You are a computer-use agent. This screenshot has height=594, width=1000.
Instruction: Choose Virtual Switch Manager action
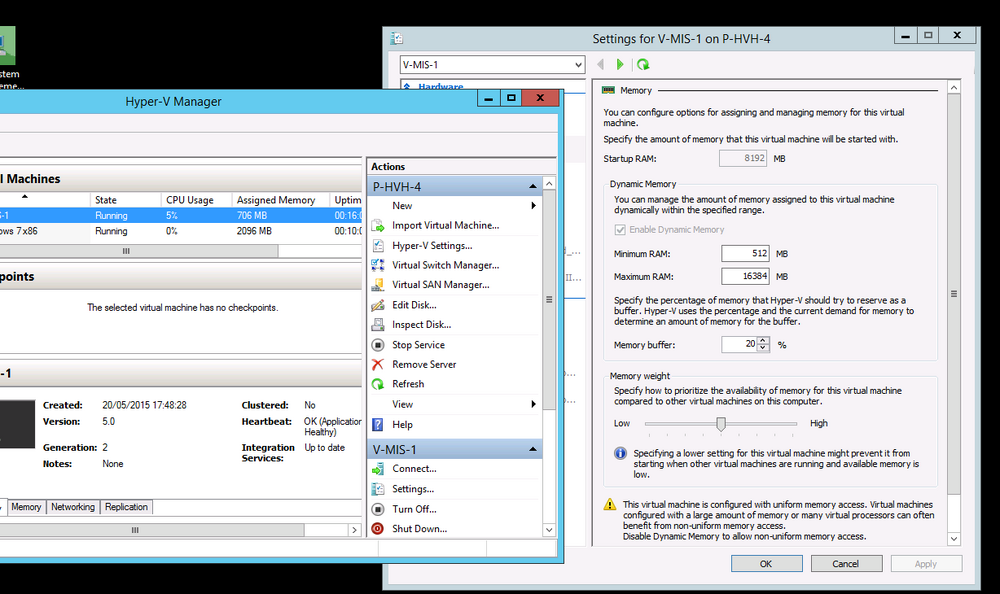pyautogui.click(x=445, y=265)
